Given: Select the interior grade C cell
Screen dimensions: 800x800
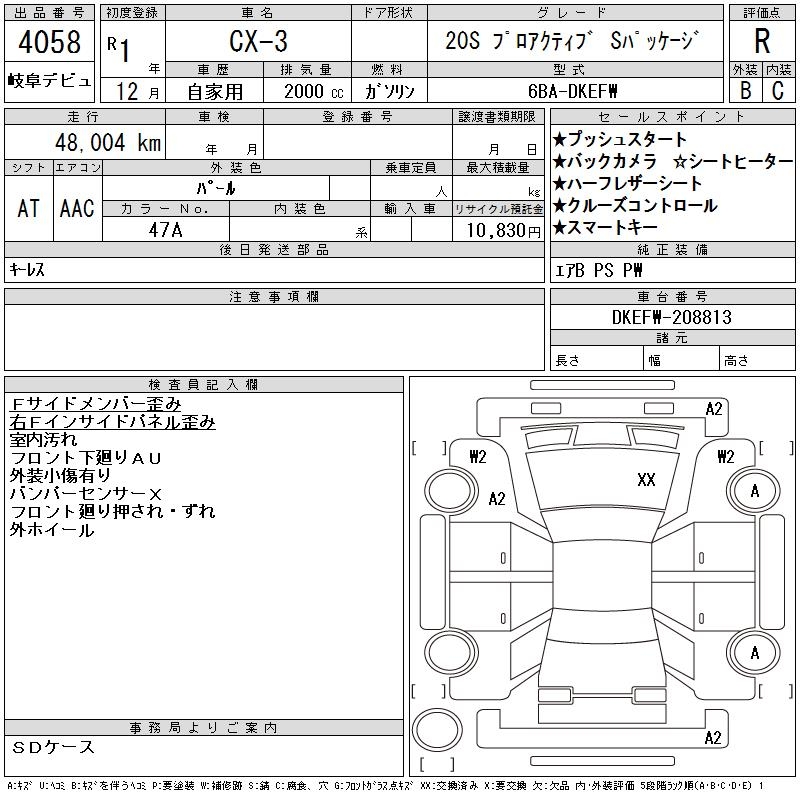Looking at the screenshot, I should (779, 90).
